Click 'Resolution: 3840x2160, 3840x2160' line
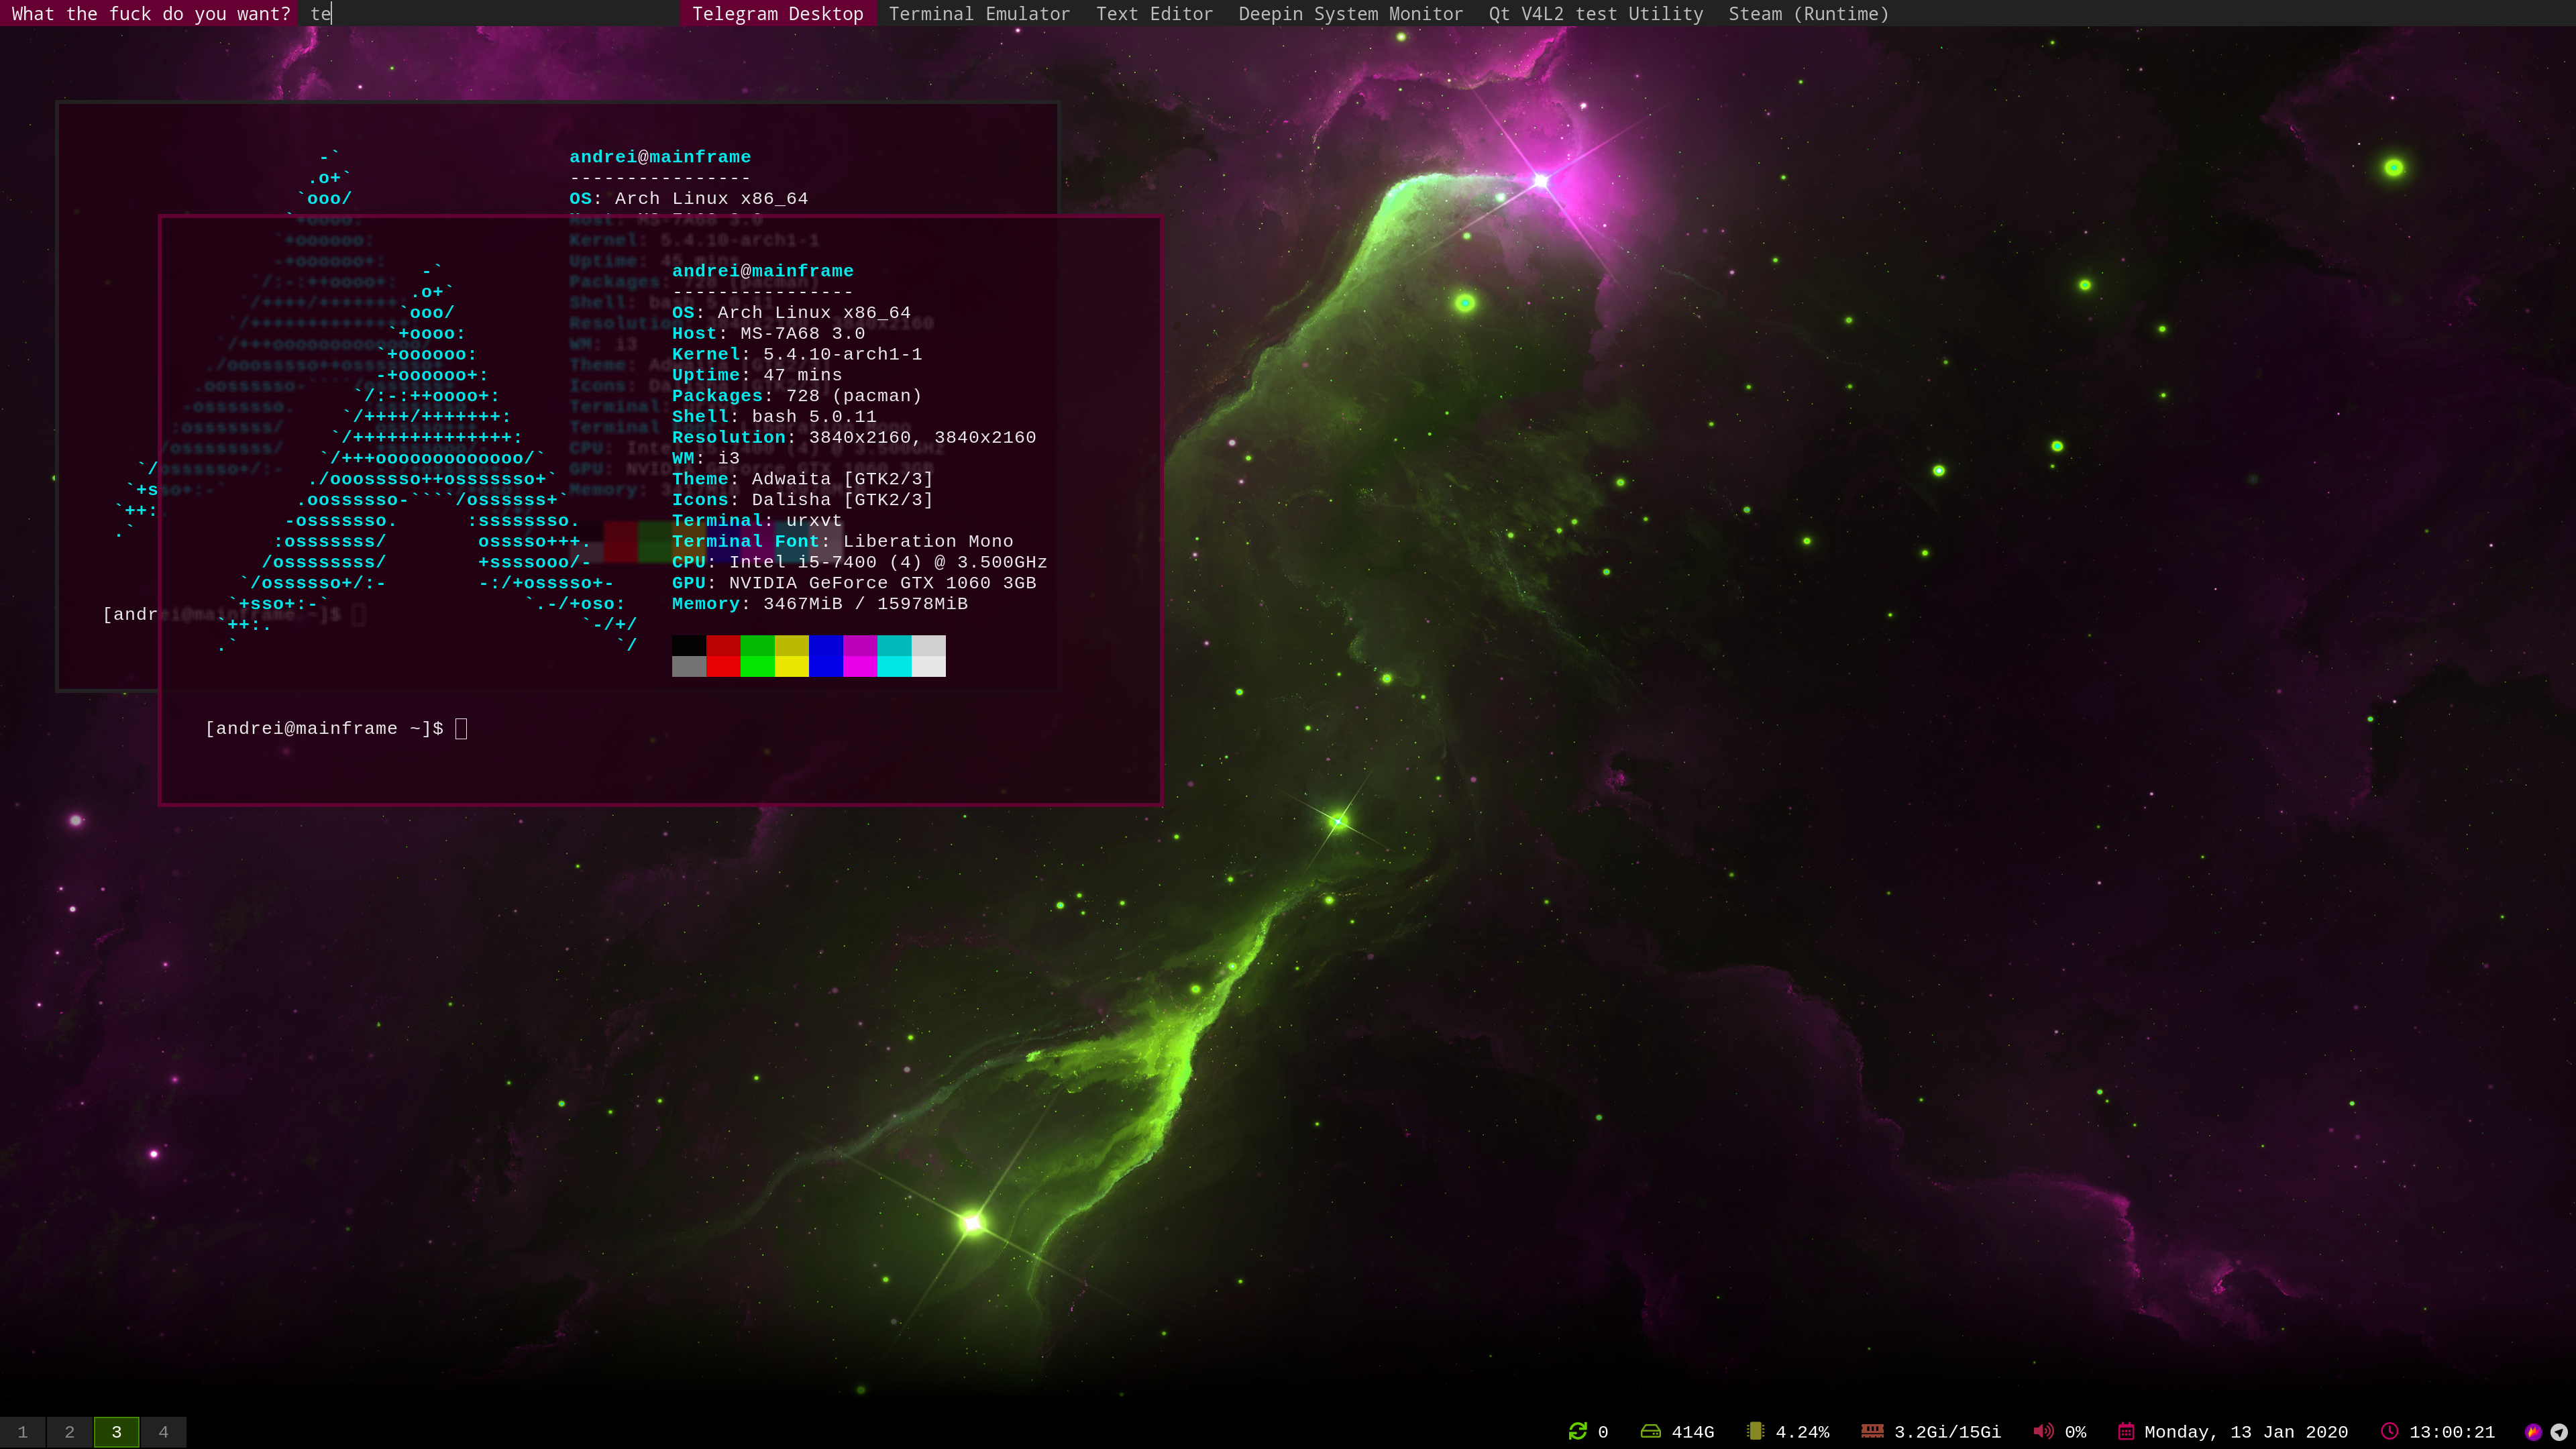This screenshot has height=1449, width=2576. pyautogui.click(x=854, y=437)
